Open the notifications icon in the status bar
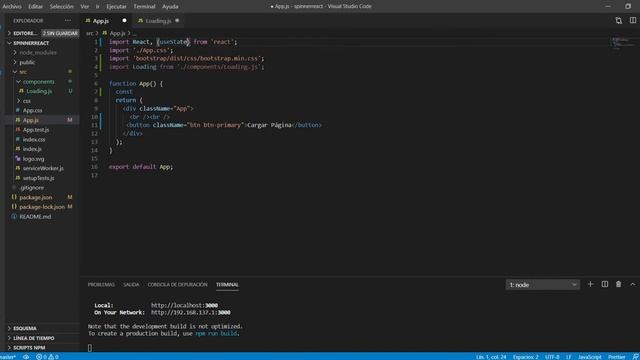The height and width of the screenshot is (360, 640). pos(636,357)
